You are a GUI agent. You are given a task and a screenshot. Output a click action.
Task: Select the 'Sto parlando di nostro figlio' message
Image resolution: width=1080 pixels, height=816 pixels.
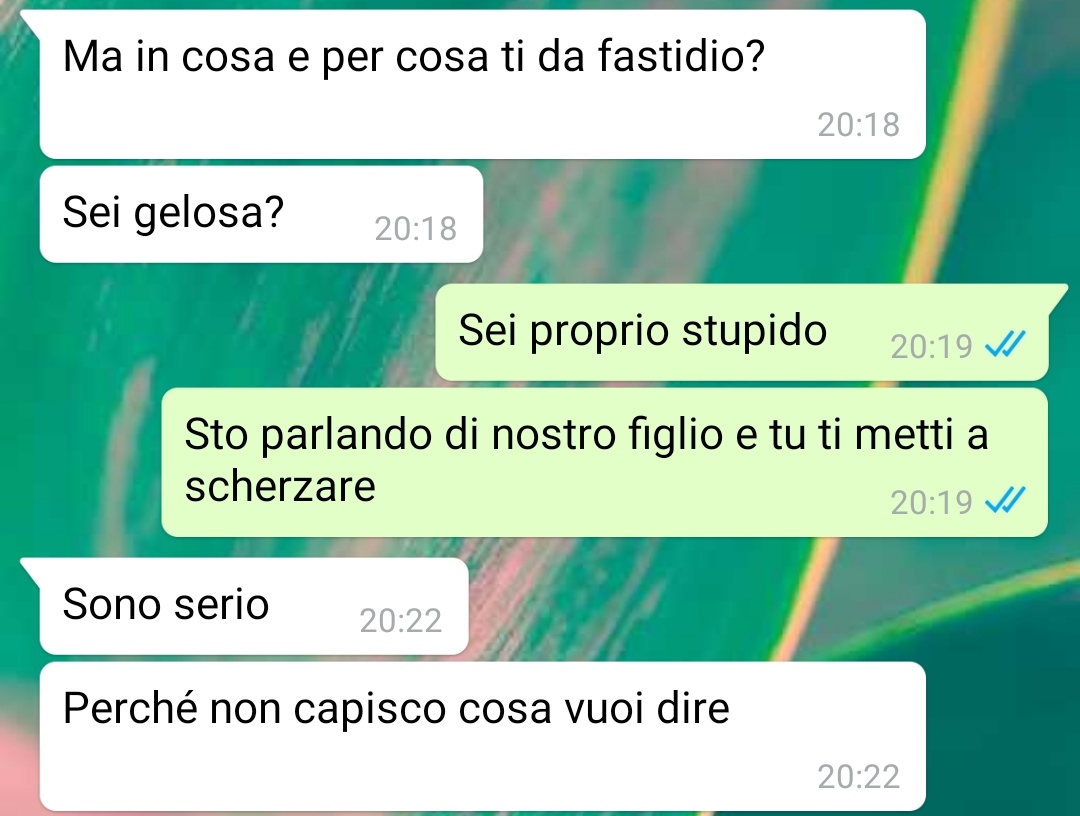pos(605,462)
